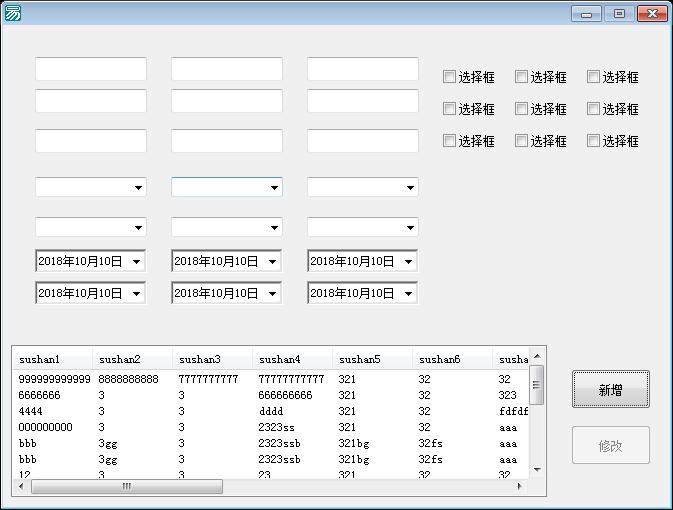673x510 pixels.
Task: Check the first 选择框 checkbox in the top row
Action: tap(450, 77)
